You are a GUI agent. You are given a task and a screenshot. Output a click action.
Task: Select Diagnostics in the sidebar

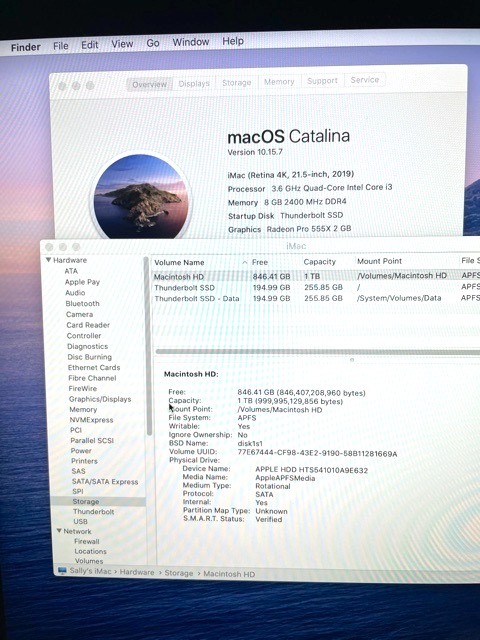pos(87,346)
